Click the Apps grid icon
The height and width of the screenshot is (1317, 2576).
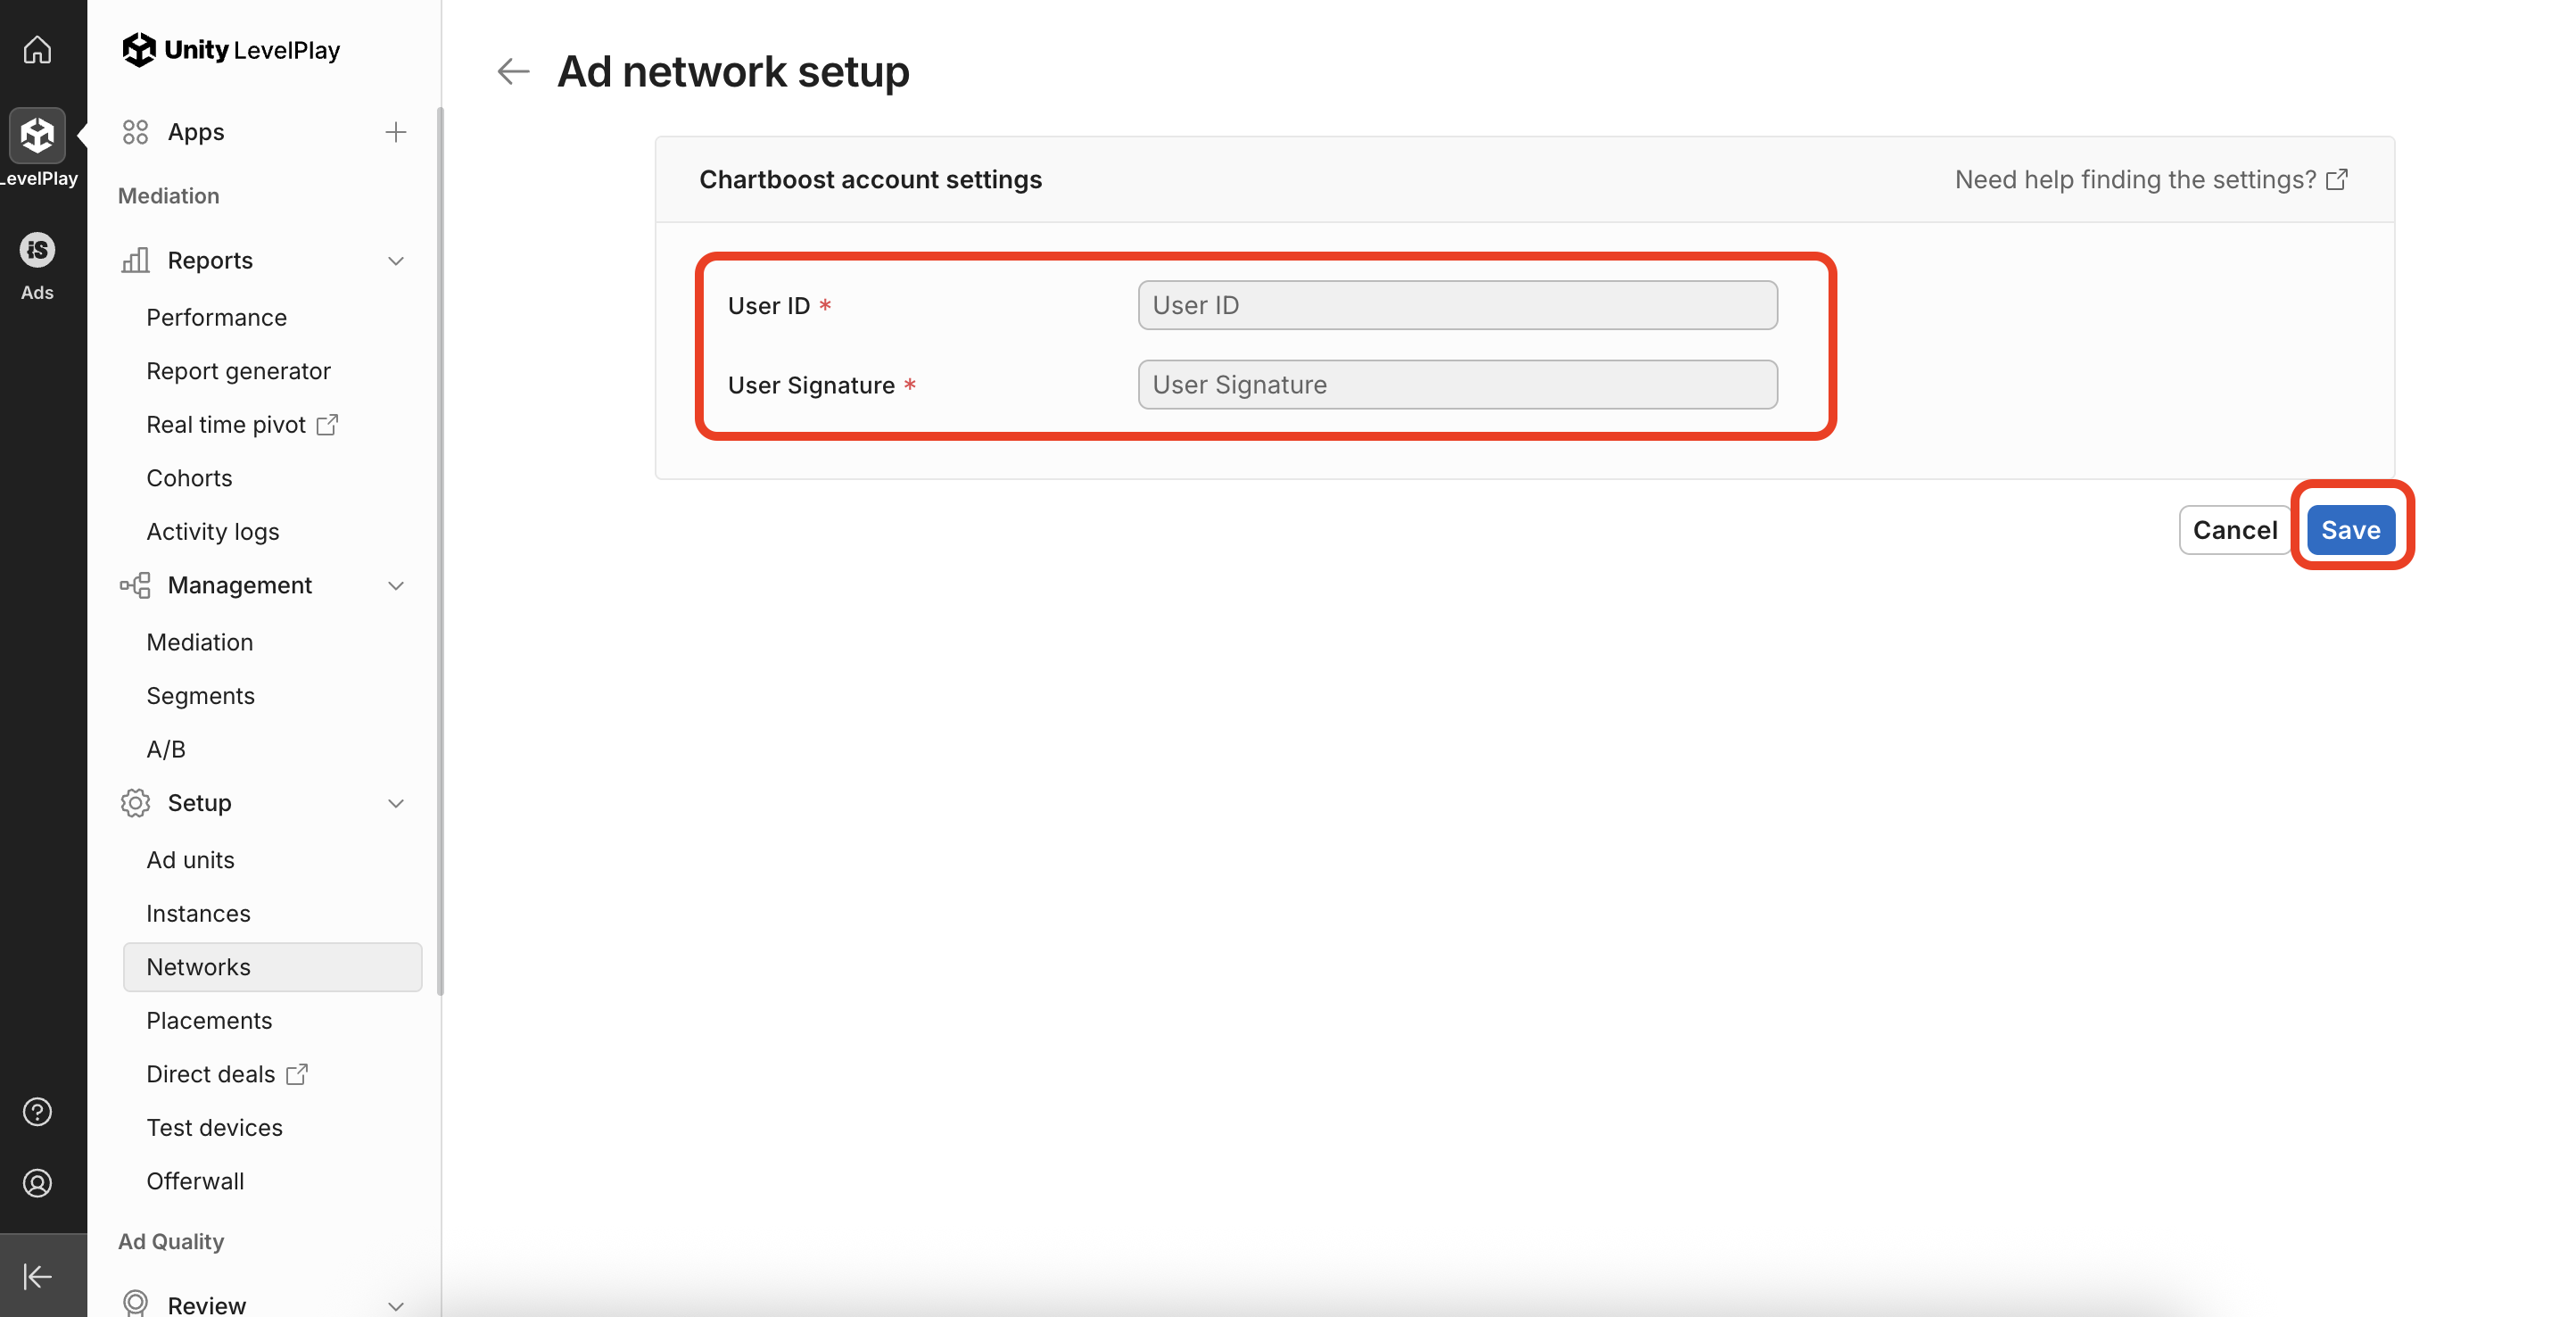point(135,132)
